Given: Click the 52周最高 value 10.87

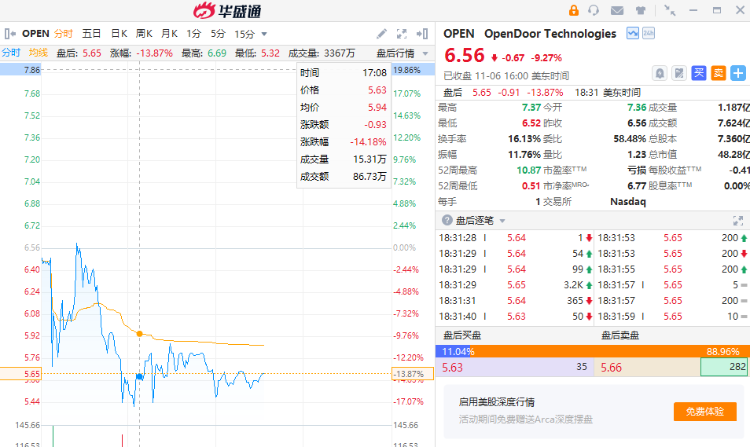Looking at the screenshot, I should 529,170.
